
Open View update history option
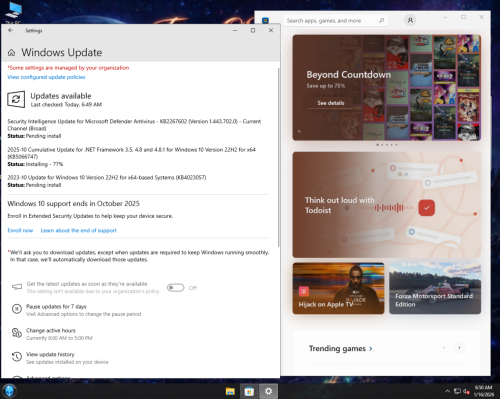(50, 354)
